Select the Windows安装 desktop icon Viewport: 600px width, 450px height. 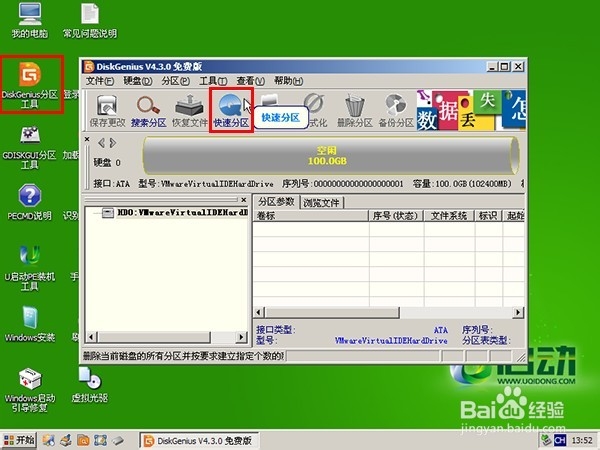[x=30, y=324]
